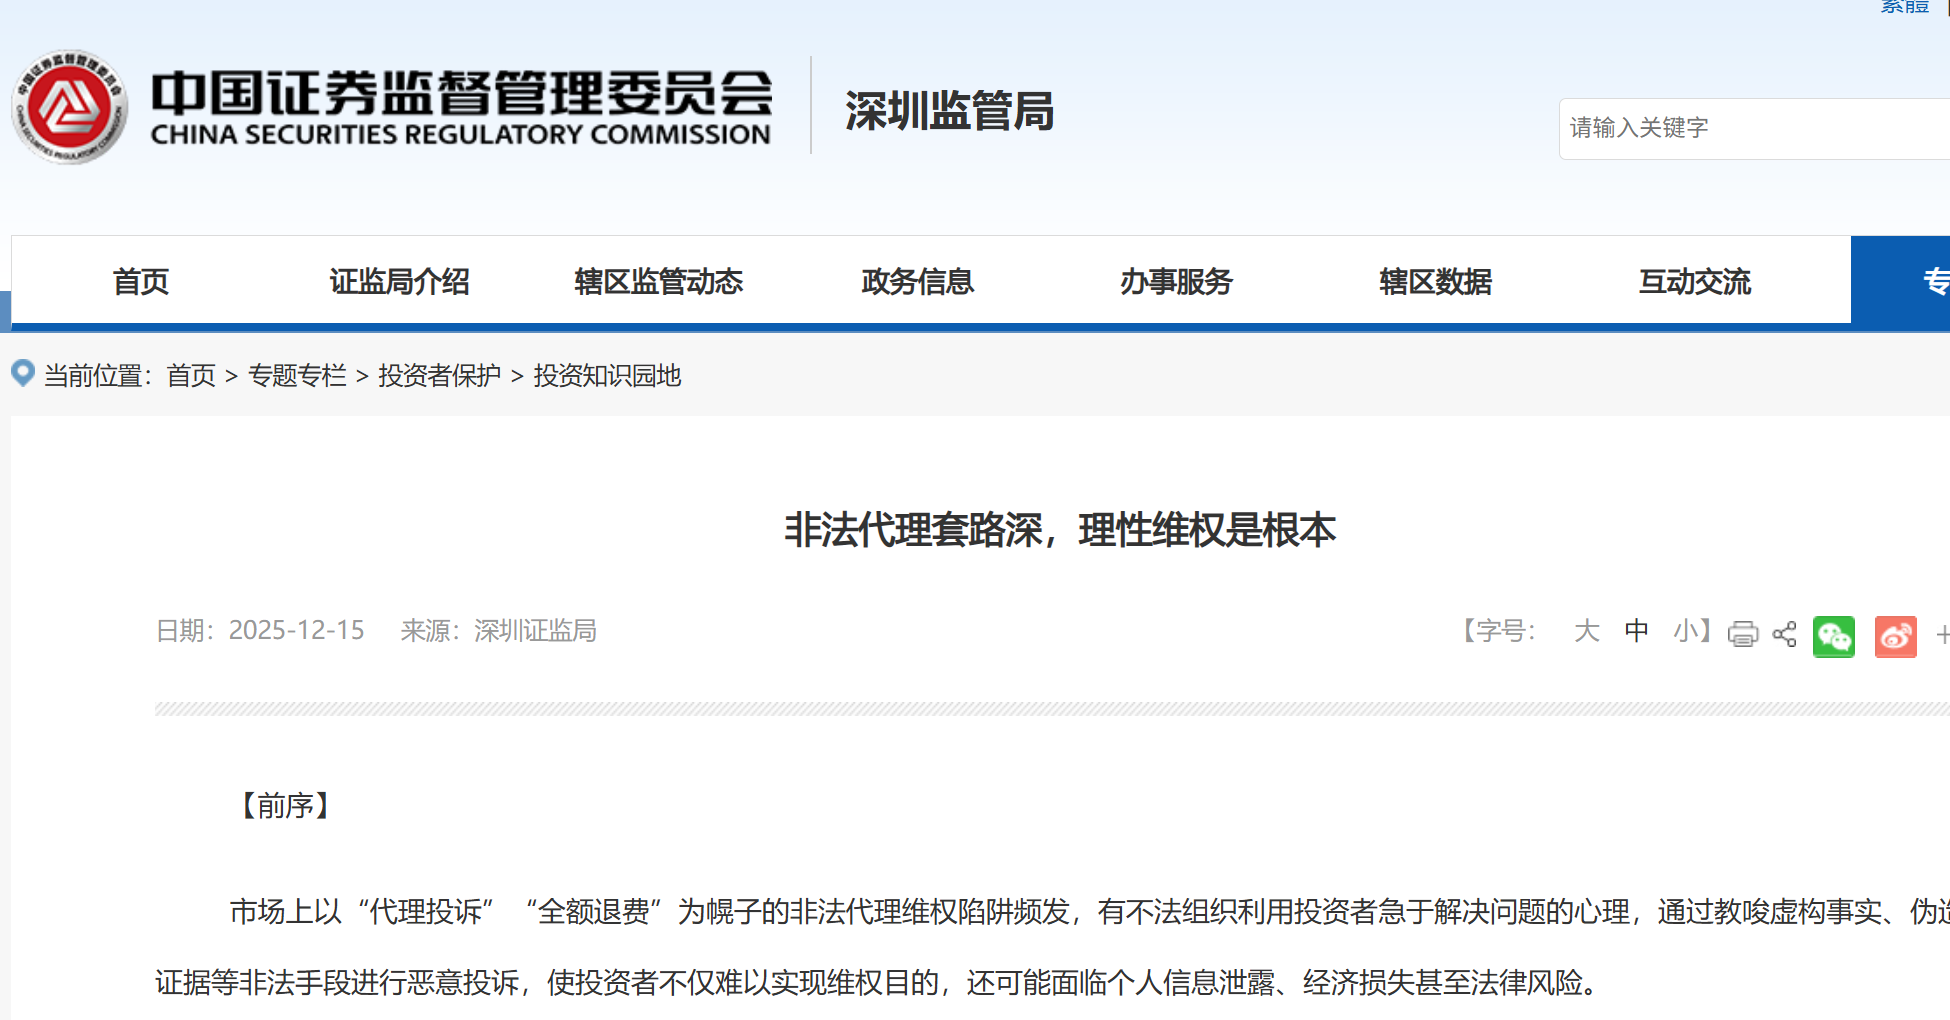Switch site to 繁體 traditional Chinese

(x=1905, y=6)
